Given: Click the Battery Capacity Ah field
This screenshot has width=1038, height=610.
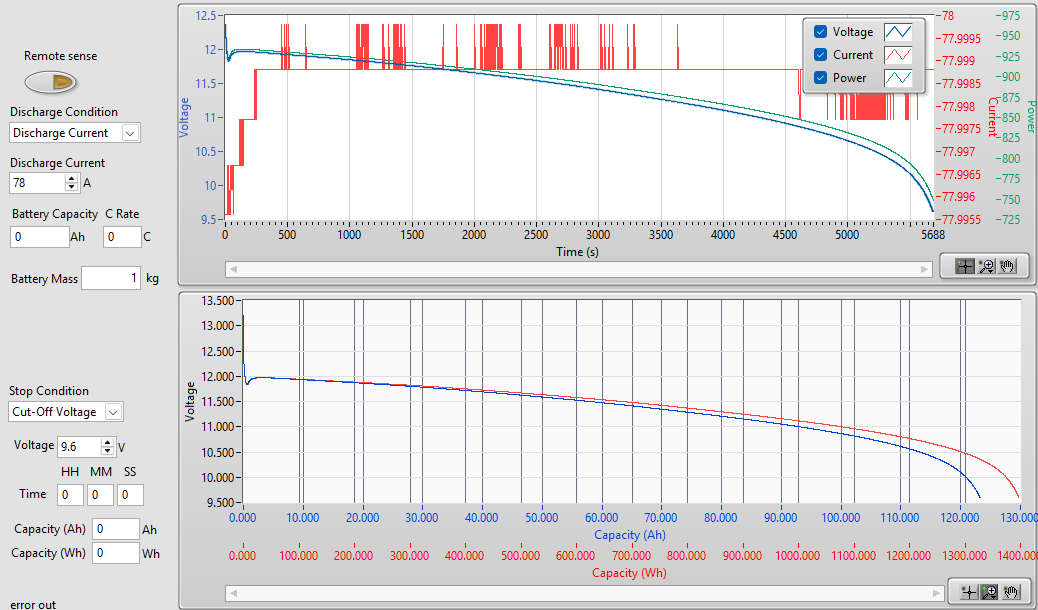Looking at the screenshot, I should point(39,237).
